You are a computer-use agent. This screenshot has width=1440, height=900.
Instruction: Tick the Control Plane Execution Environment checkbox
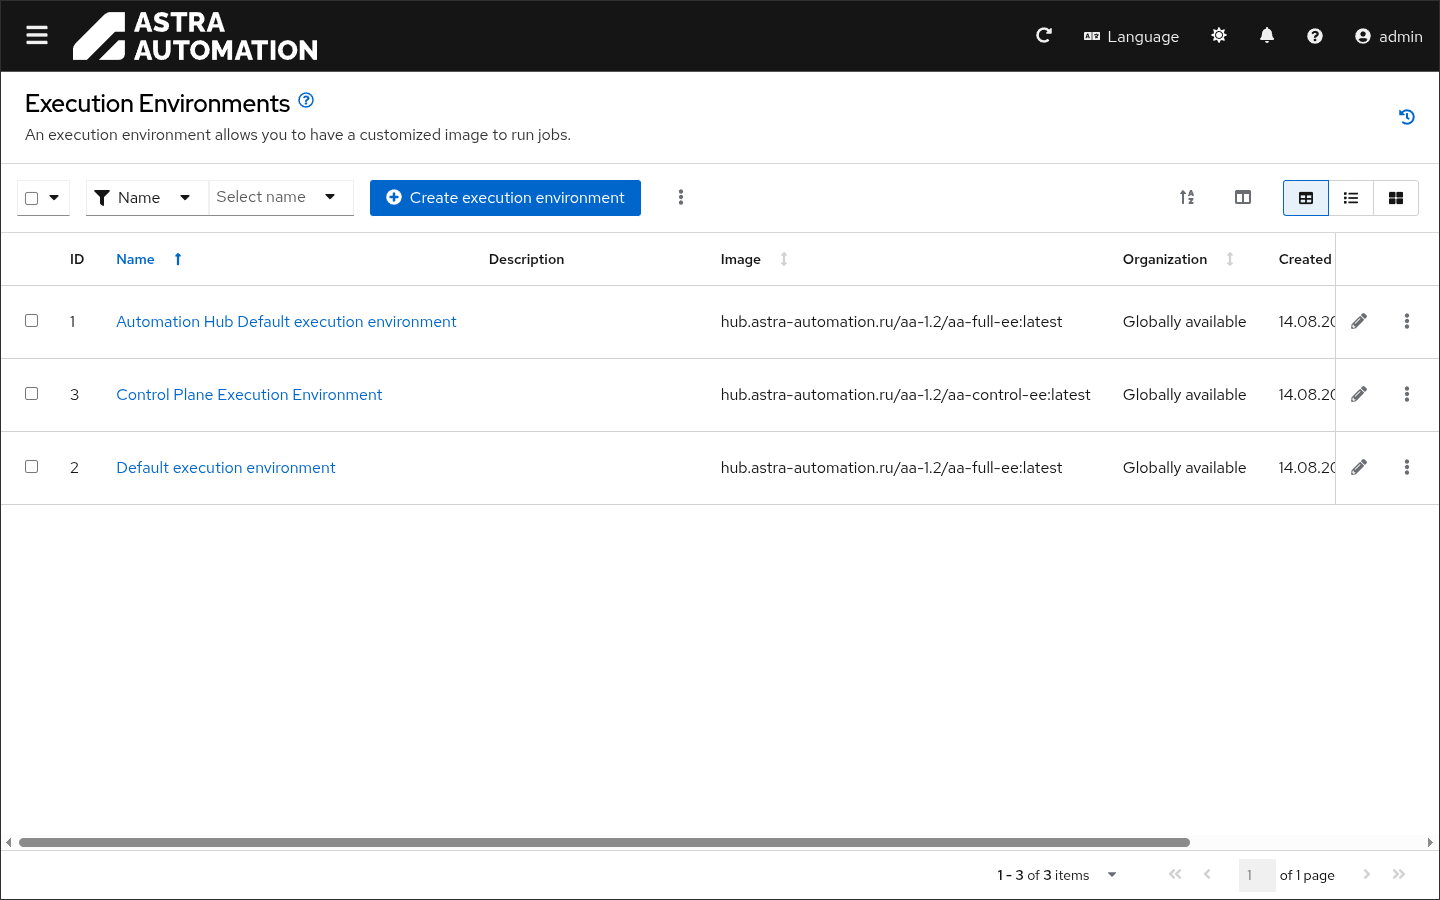(32, 394)
